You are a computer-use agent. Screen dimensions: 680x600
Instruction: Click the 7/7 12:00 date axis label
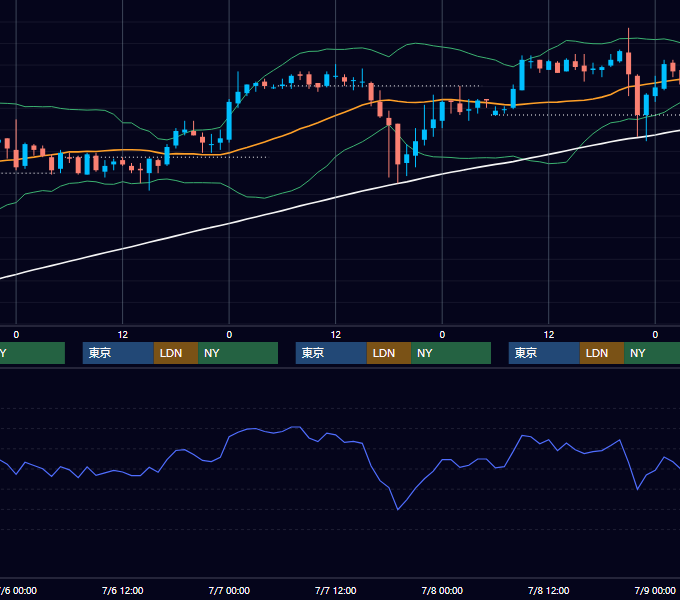coord(335,590)
